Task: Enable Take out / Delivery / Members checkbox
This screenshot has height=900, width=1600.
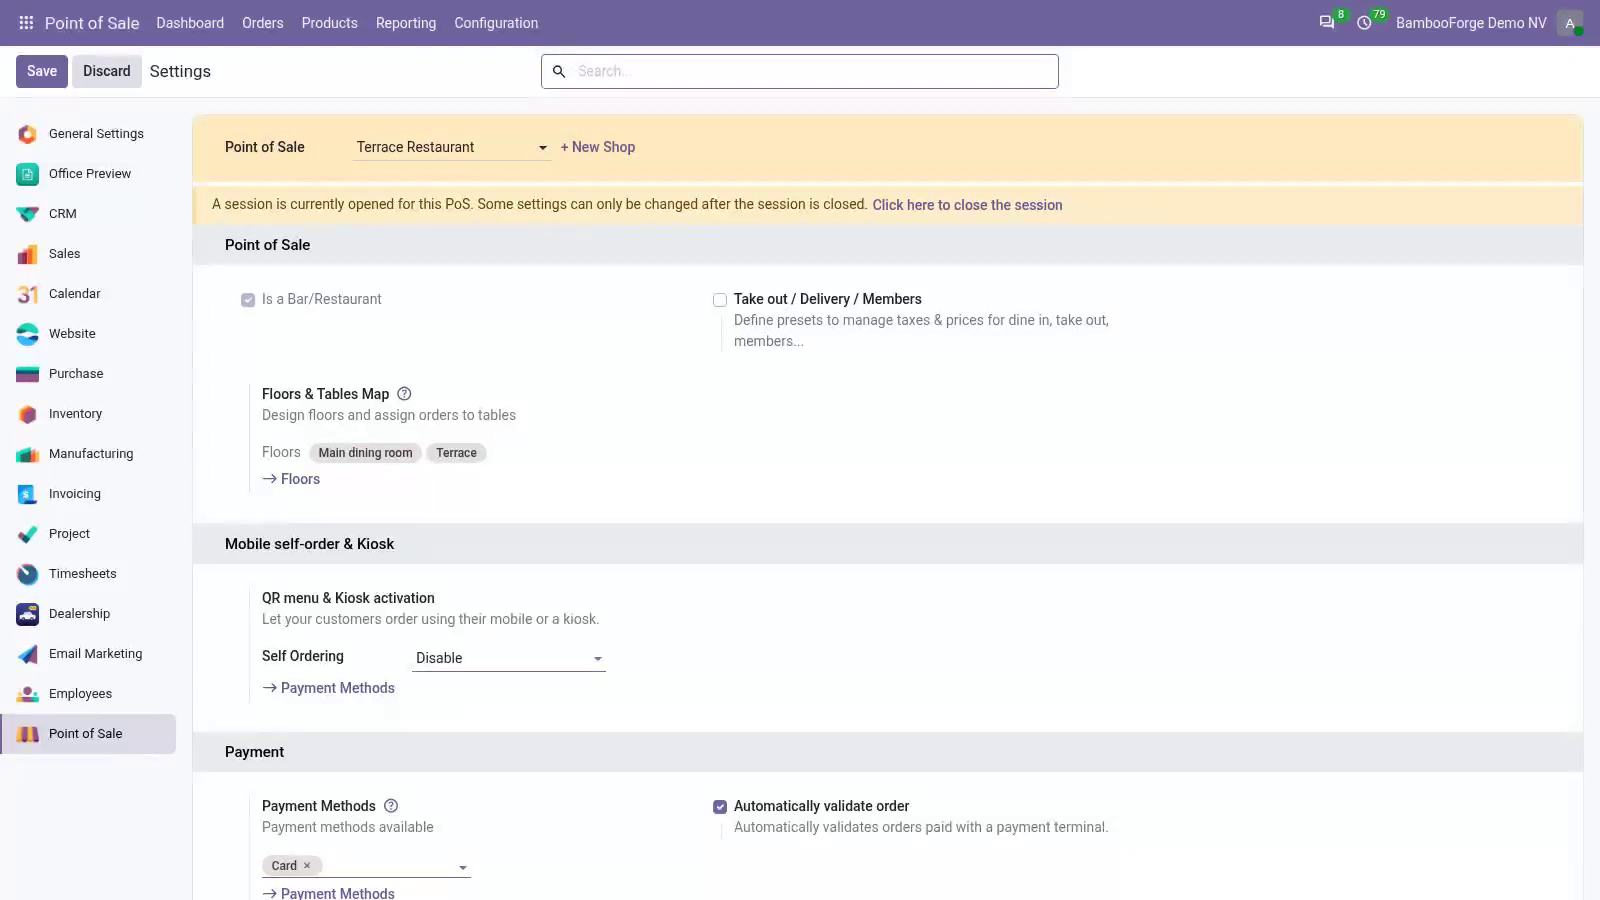Action: [x=720, y=300]
